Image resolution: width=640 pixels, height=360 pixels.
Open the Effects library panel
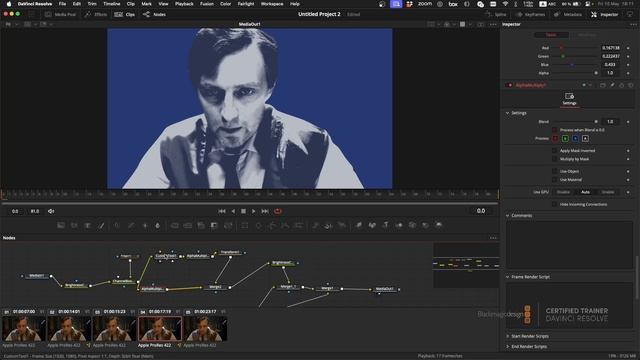click(x=95, y=14)
